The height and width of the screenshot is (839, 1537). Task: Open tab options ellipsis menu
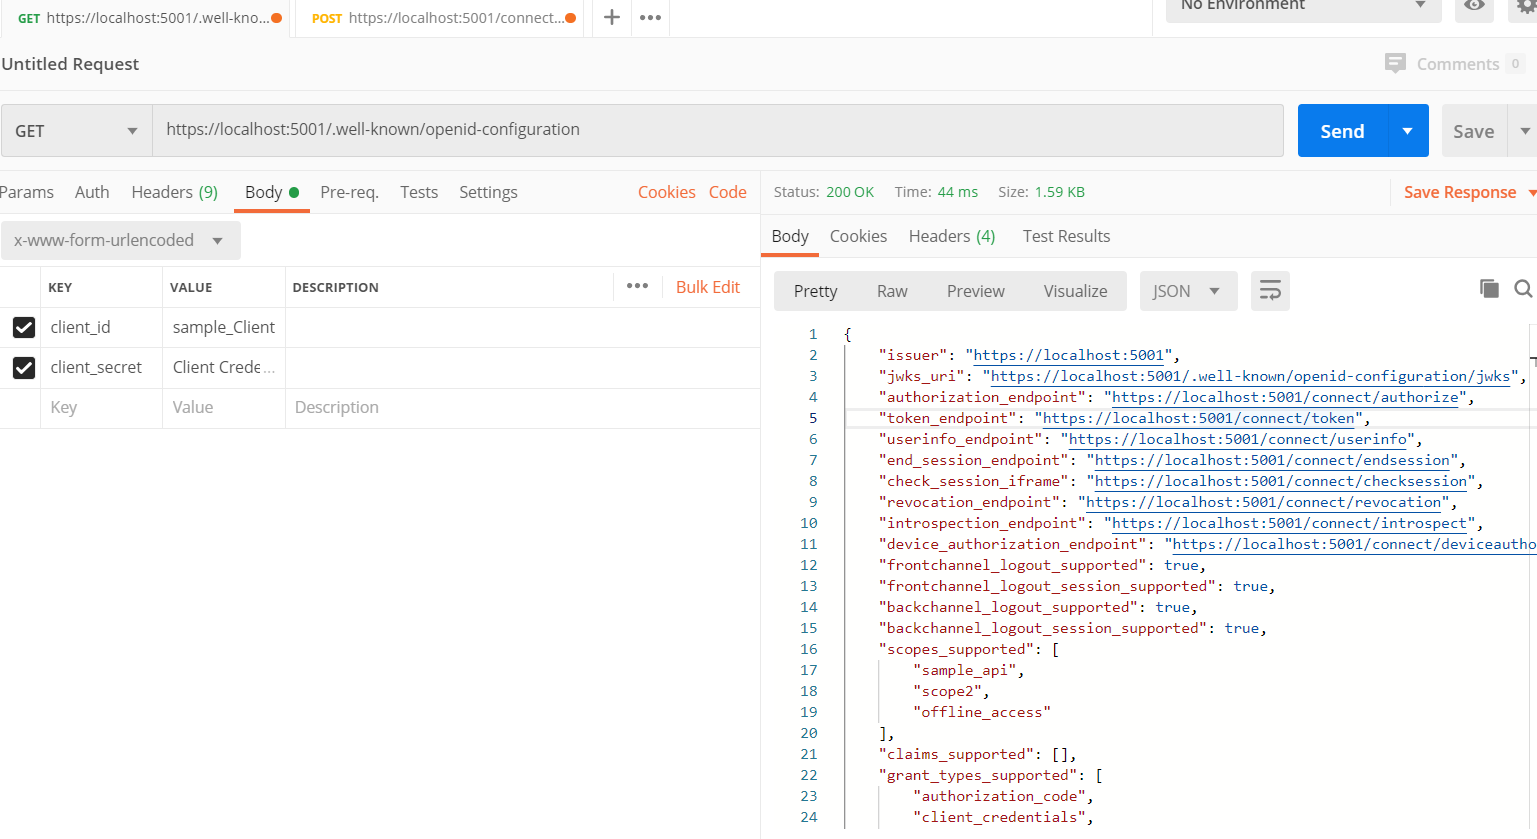coord(651,17)
